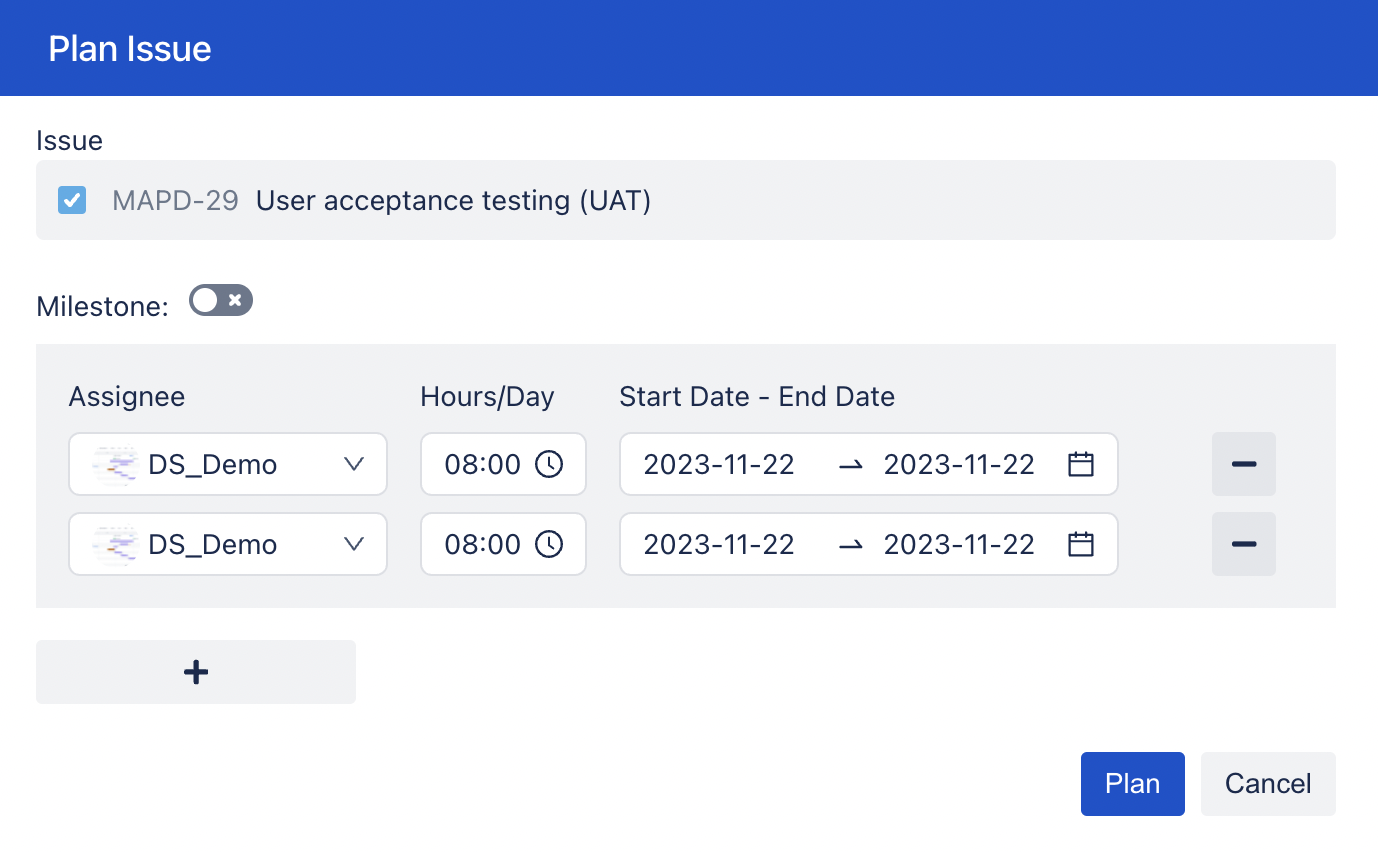Click clock icon in second Hours/Day field
1378x852 pixels.
(x=549, y=544)
